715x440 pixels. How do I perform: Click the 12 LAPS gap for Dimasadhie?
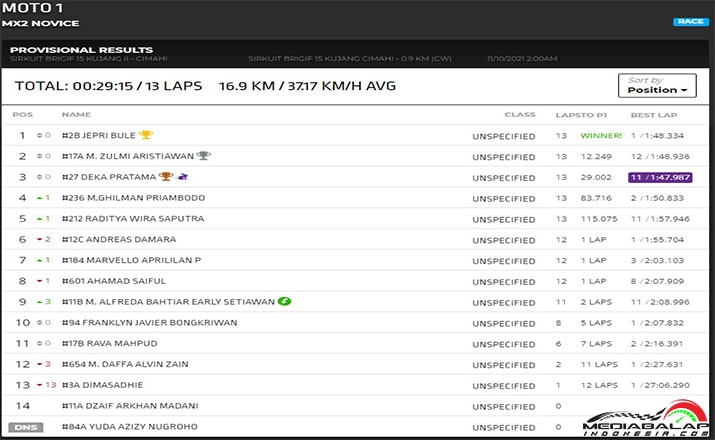point(599,385)
